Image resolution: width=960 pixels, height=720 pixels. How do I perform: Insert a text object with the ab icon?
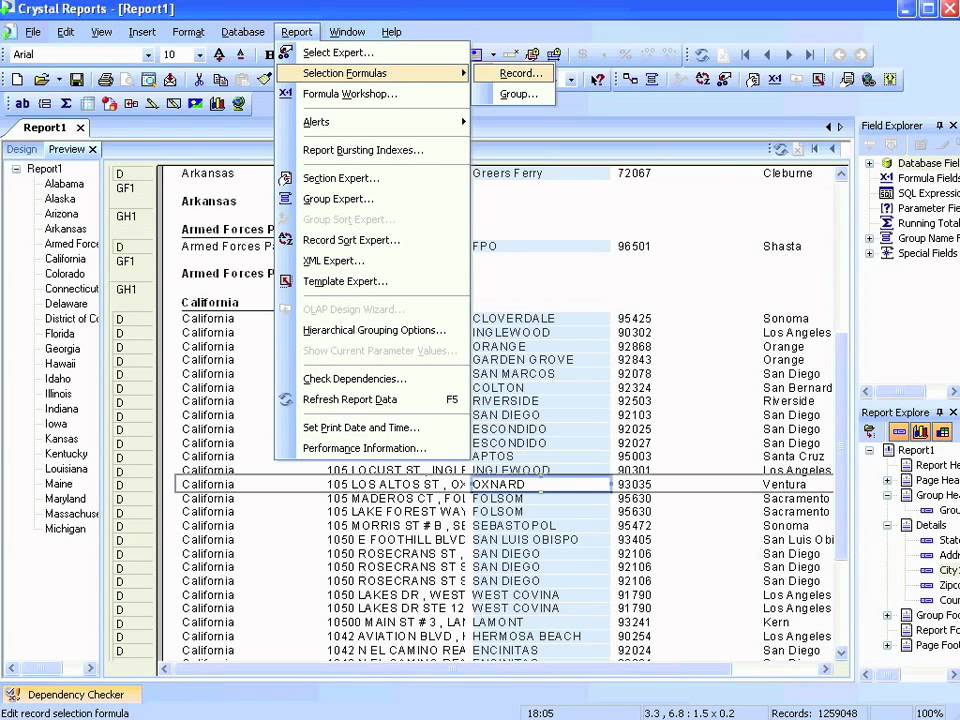point(22,103)
